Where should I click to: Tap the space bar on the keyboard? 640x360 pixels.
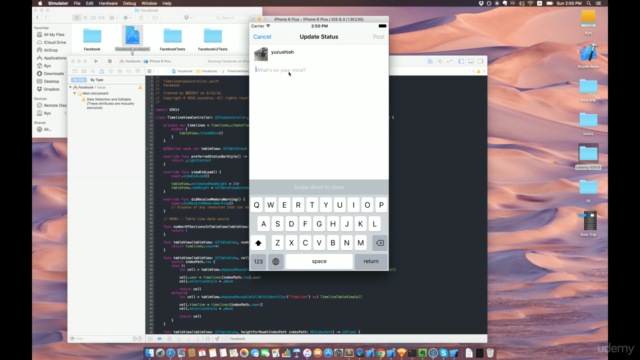click(x=319, y=262)
